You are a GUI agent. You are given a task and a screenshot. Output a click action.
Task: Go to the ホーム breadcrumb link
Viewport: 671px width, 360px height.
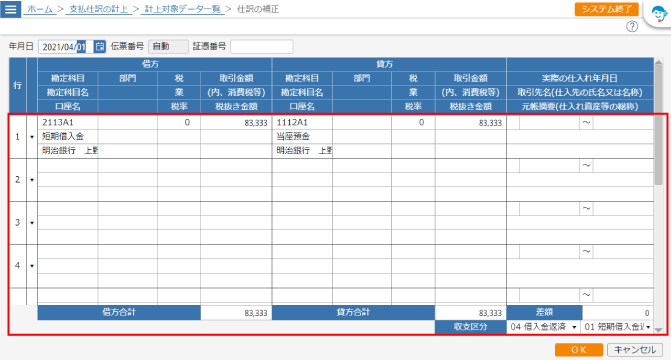point(40,9)
